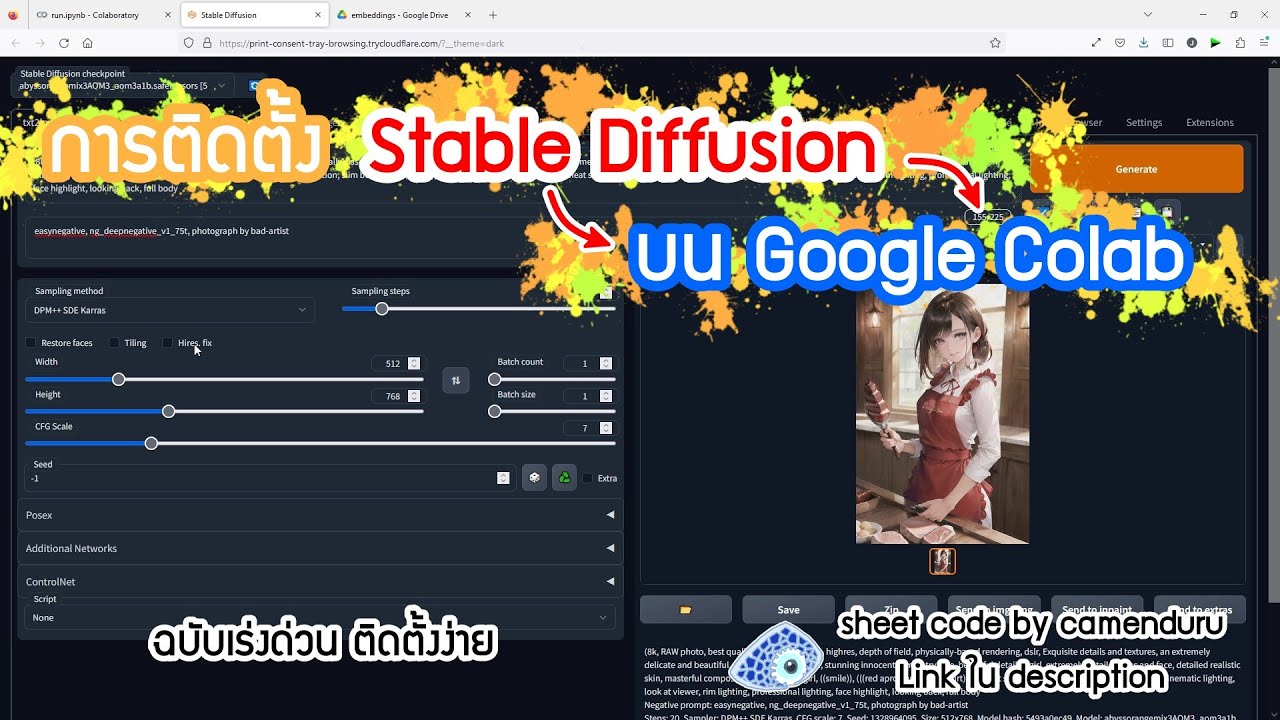The image size is (1280, 720).
Task: Click the Batch size stepper arrows
Action: [x=606, y=396]
